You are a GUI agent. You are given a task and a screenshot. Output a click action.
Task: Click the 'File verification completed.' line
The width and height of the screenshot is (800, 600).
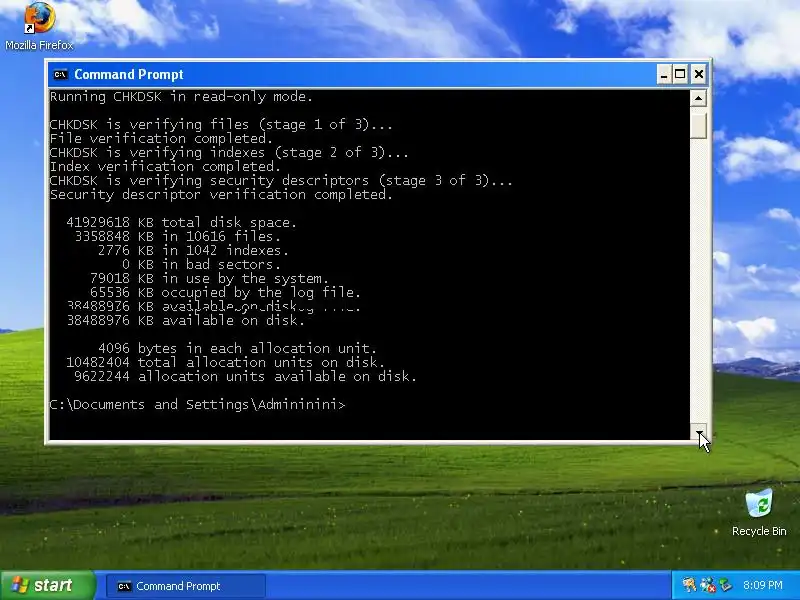tap(161, 138)
